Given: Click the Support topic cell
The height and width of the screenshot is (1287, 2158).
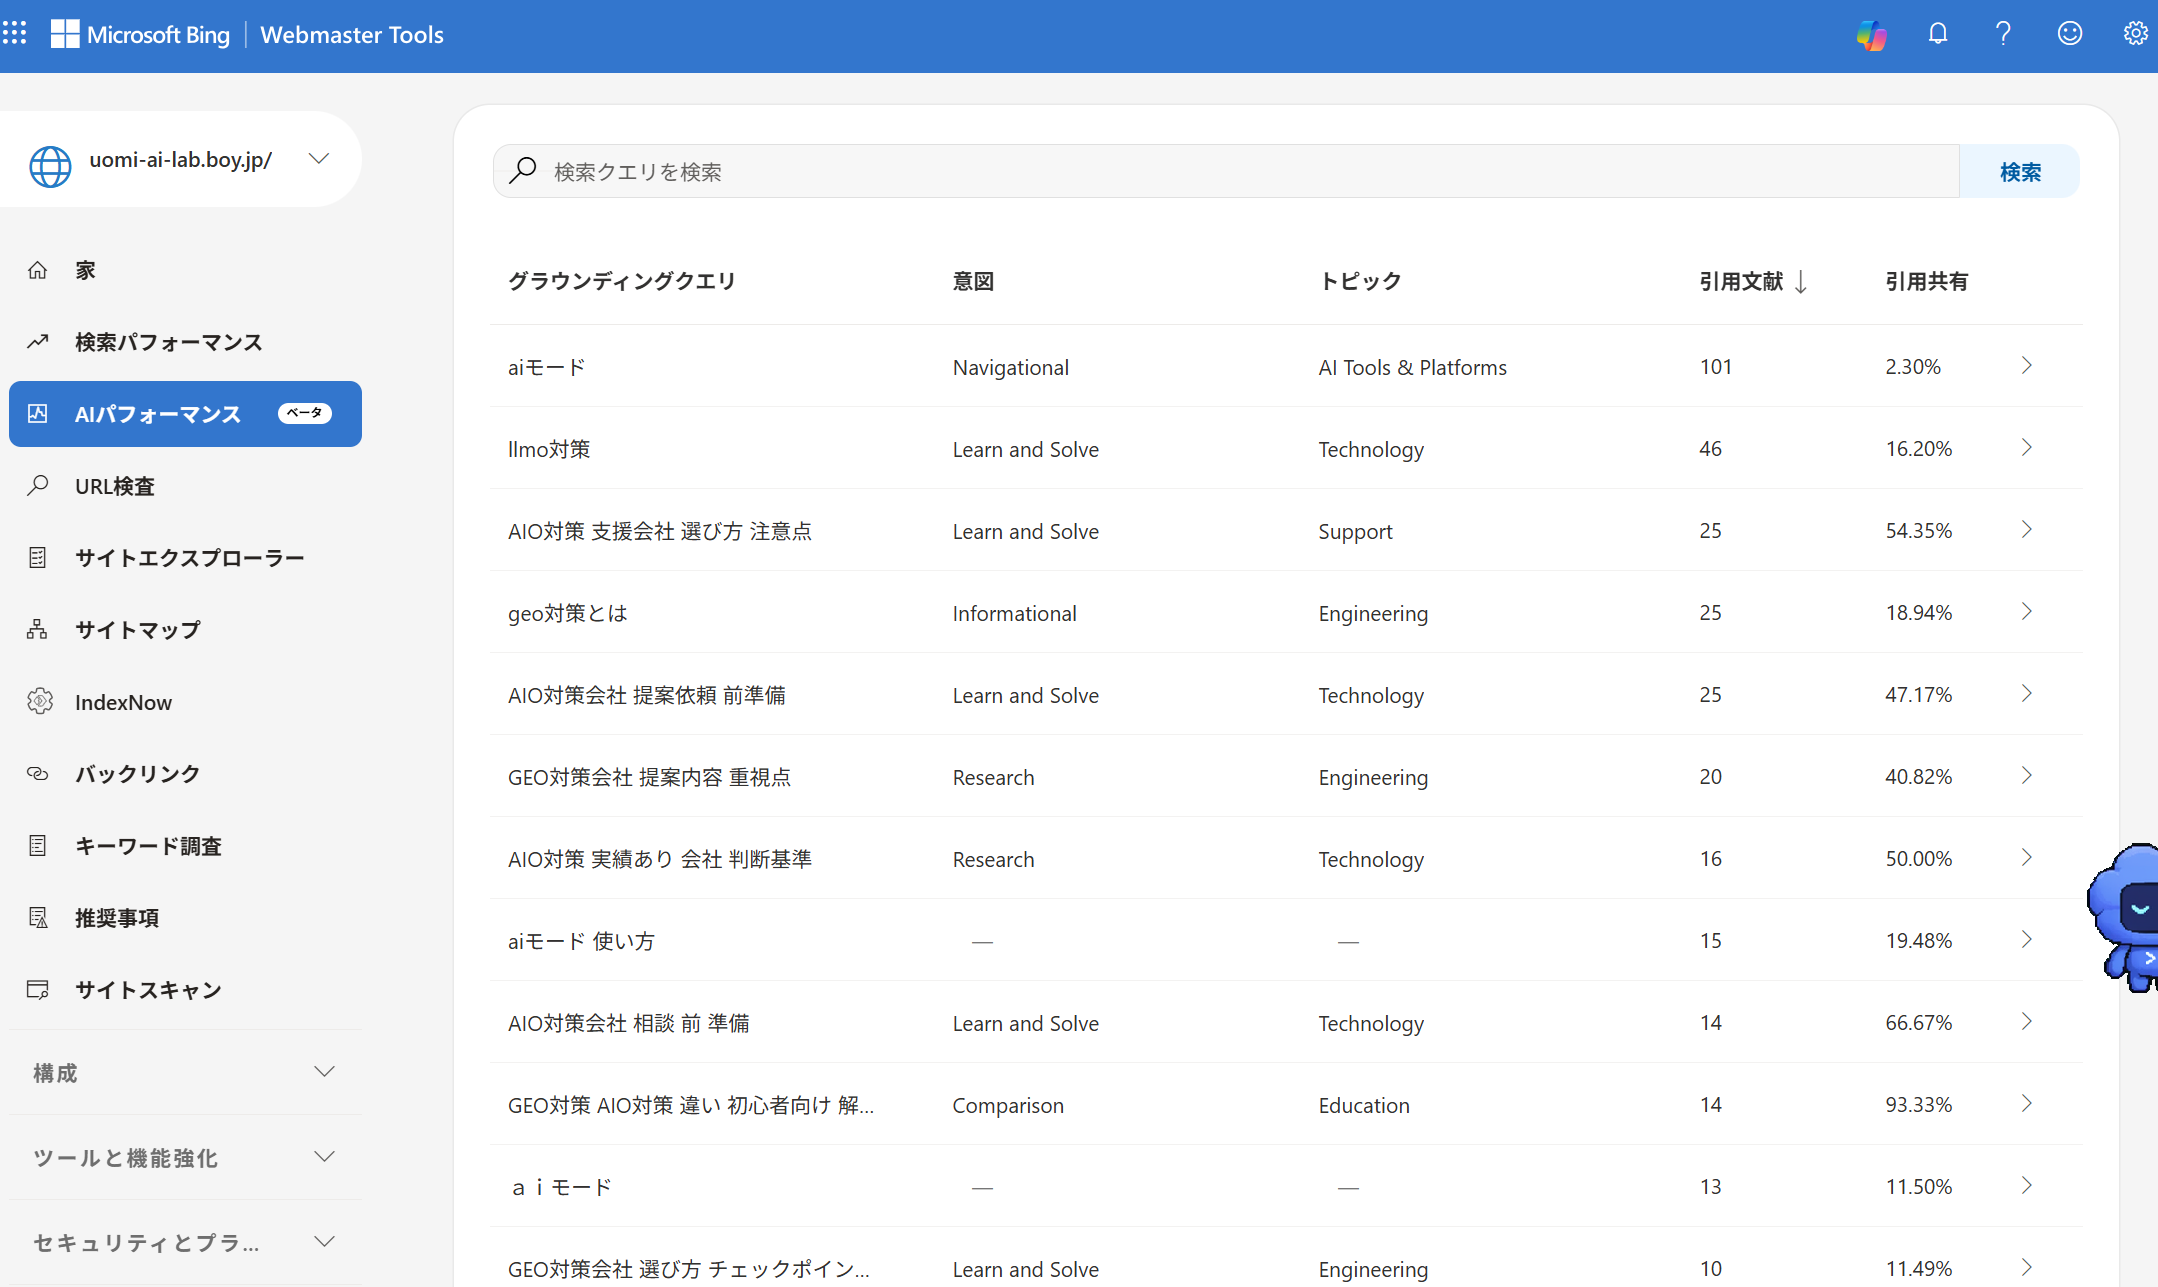Looking at the screenshot, I should 1355,531.
